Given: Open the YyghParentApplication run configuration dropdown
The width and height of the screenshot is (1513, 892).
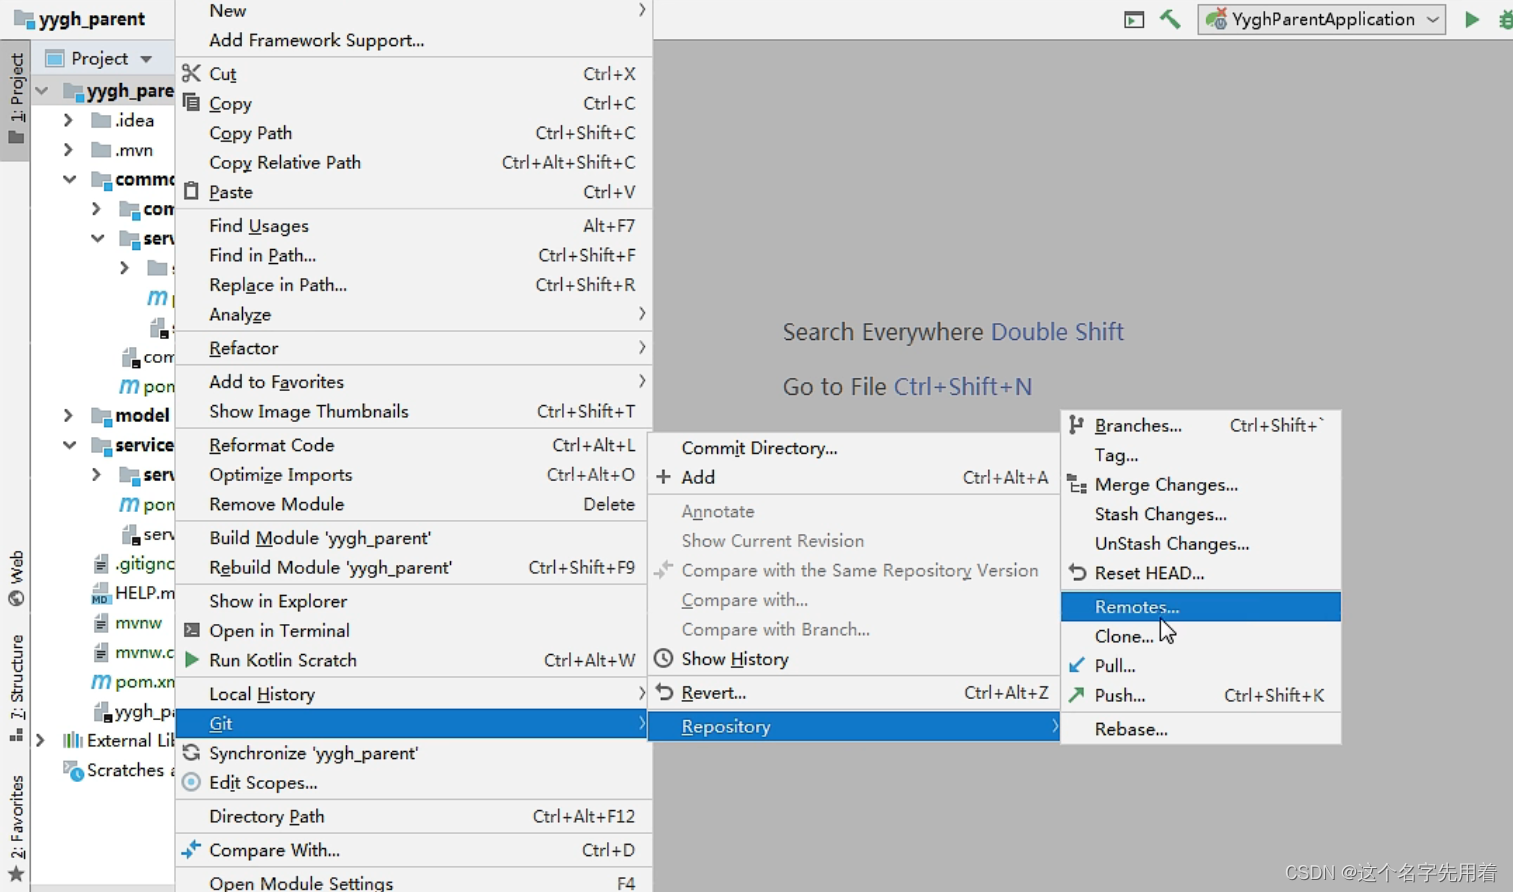Looking at the screenshot, I should (1322, 19).
